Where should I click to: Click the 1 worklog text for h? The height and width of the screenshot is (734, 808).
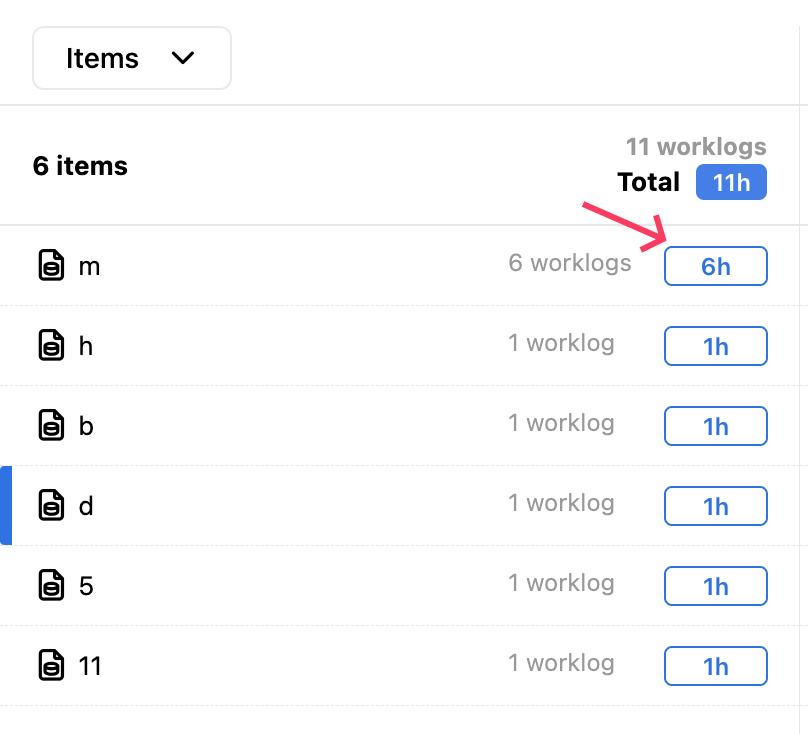tap(561, 343)
